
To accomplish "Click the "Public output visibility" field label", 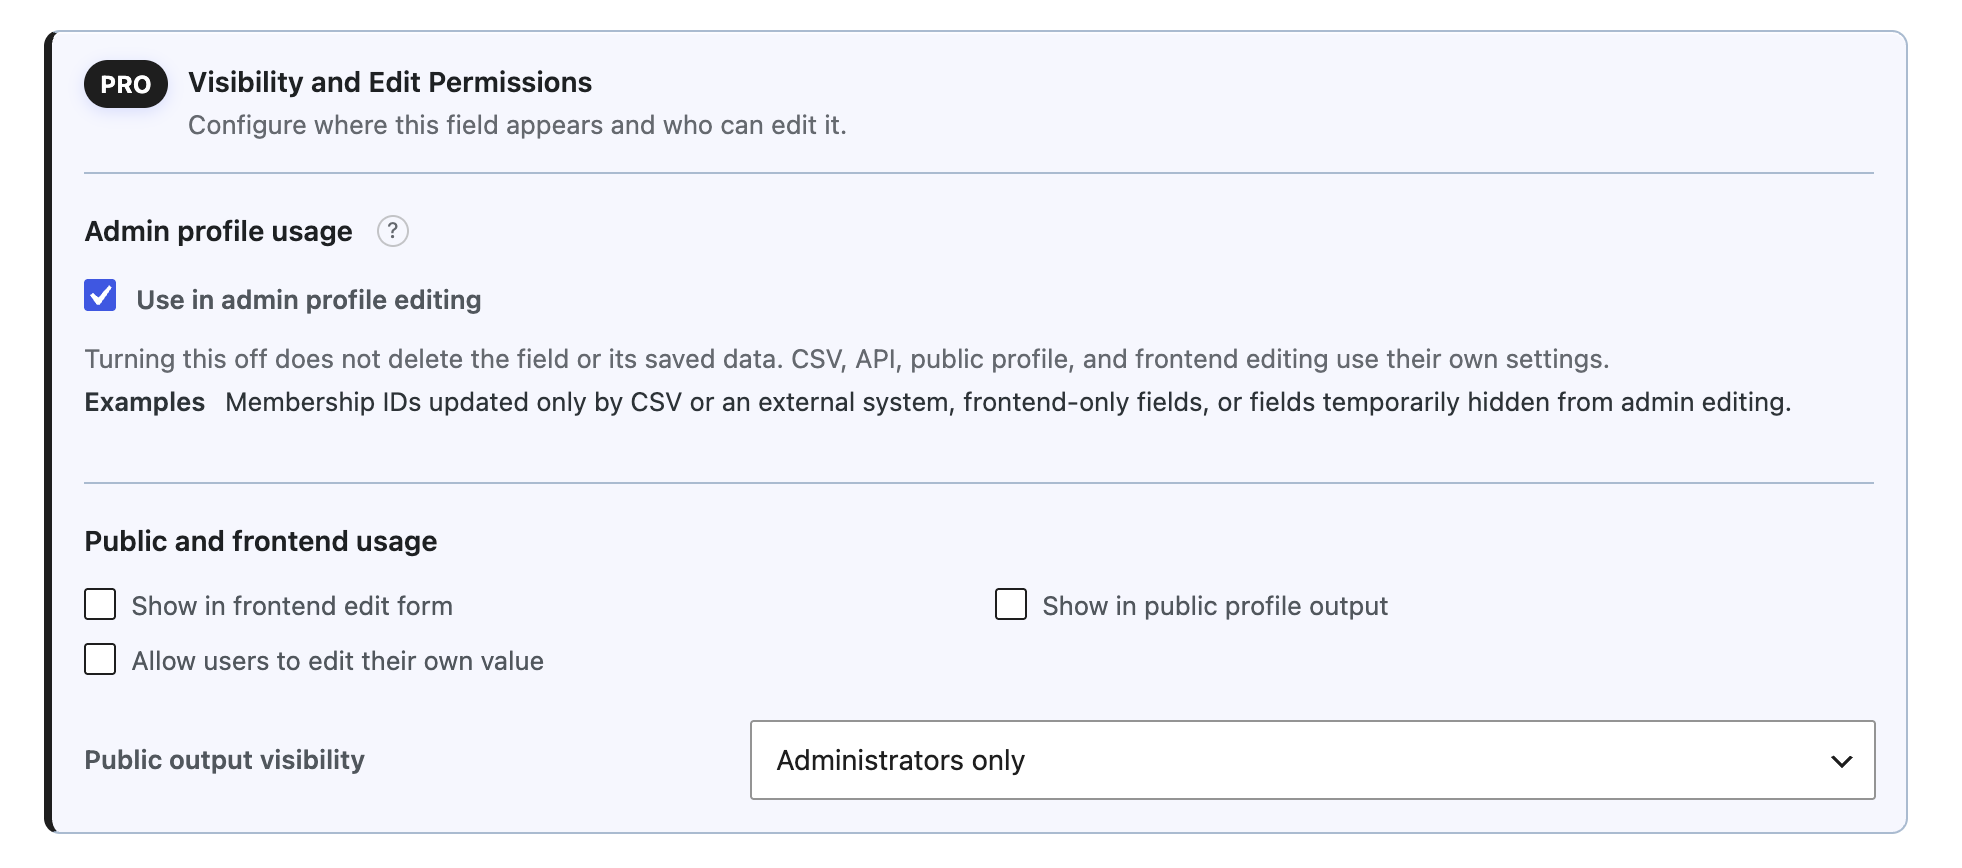I will [225, 760].
